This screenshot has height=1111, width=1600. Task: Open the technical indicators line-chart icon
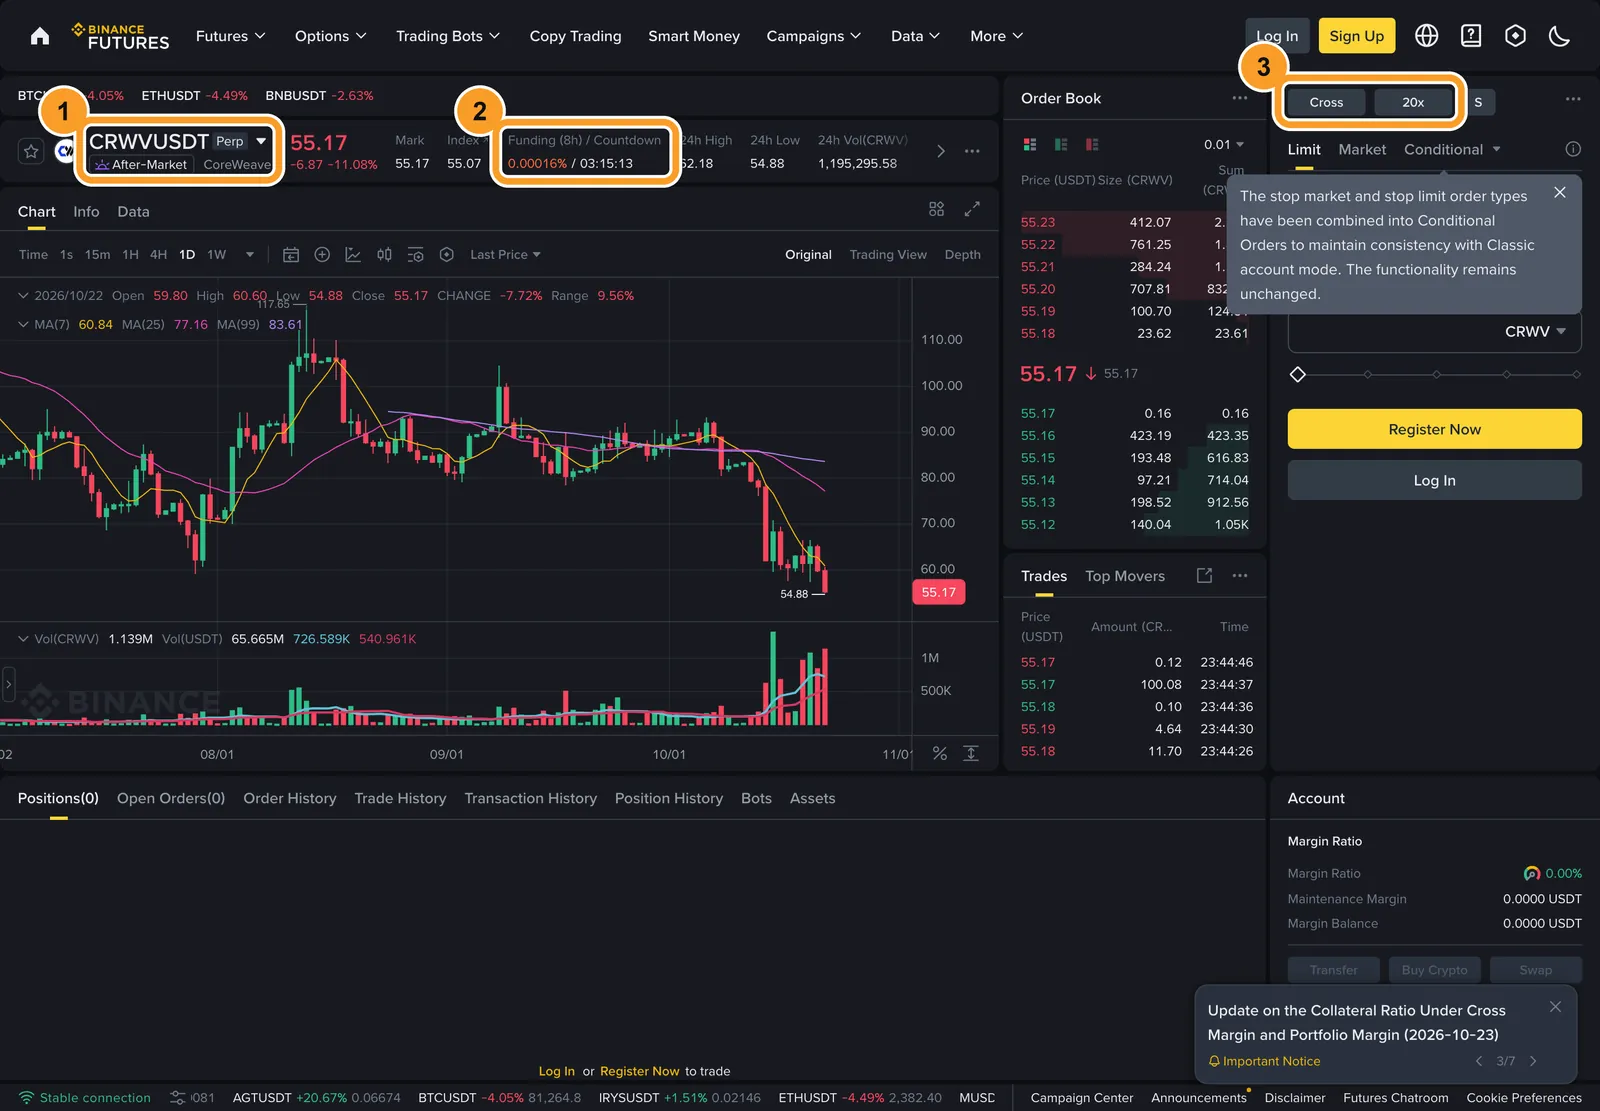click(x=353, y=255)
